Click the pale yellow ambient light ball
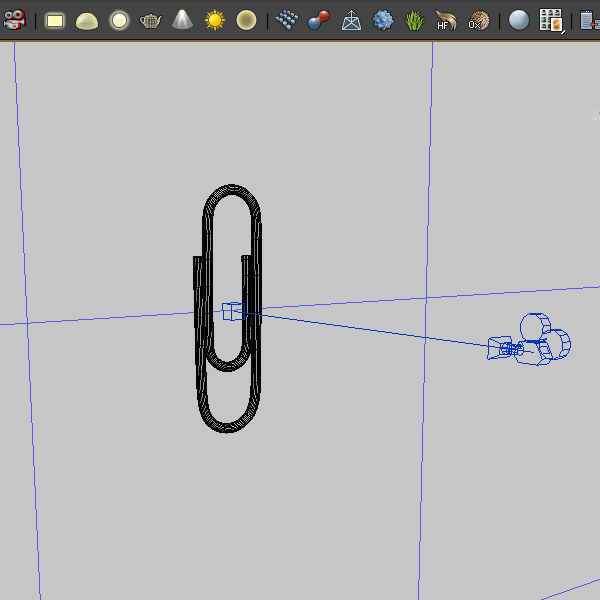The image size is (600, 600). [246, 20]
